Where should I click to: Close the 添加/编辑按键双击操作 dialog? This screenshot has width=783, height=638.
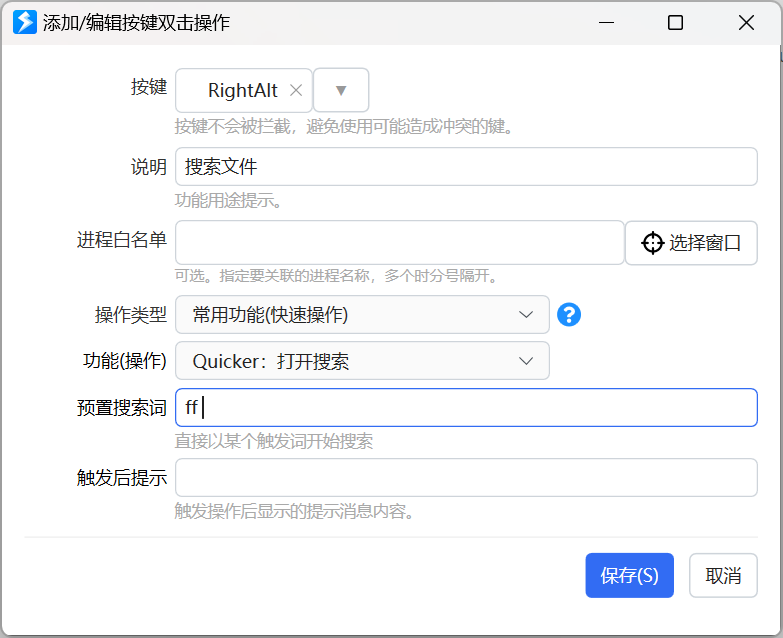pyautogui.click(x=746, y=22)
